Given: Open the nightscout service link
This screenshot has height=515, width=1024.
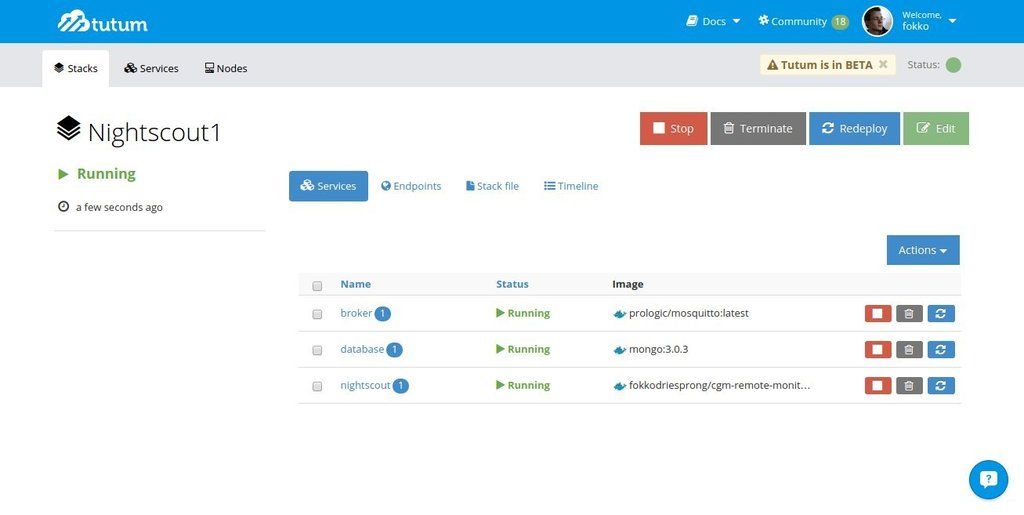Looking at the screenshot, I should coord(365,385).
